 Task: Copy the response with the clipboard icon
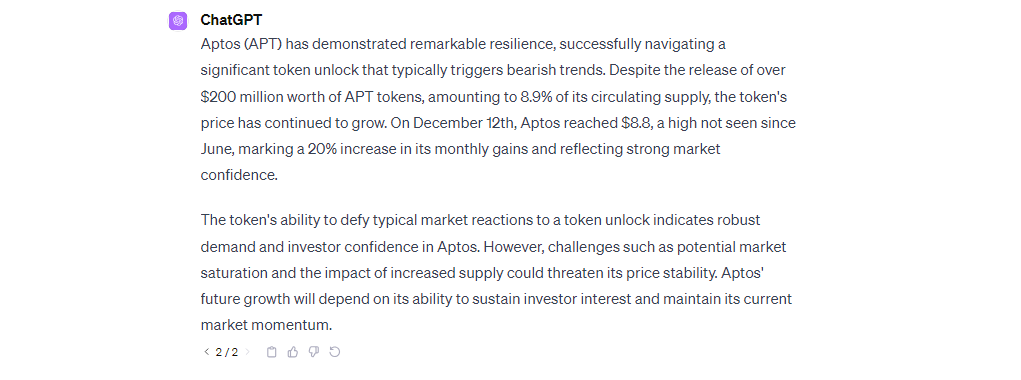pyautogui.click(x=272, y=352)
